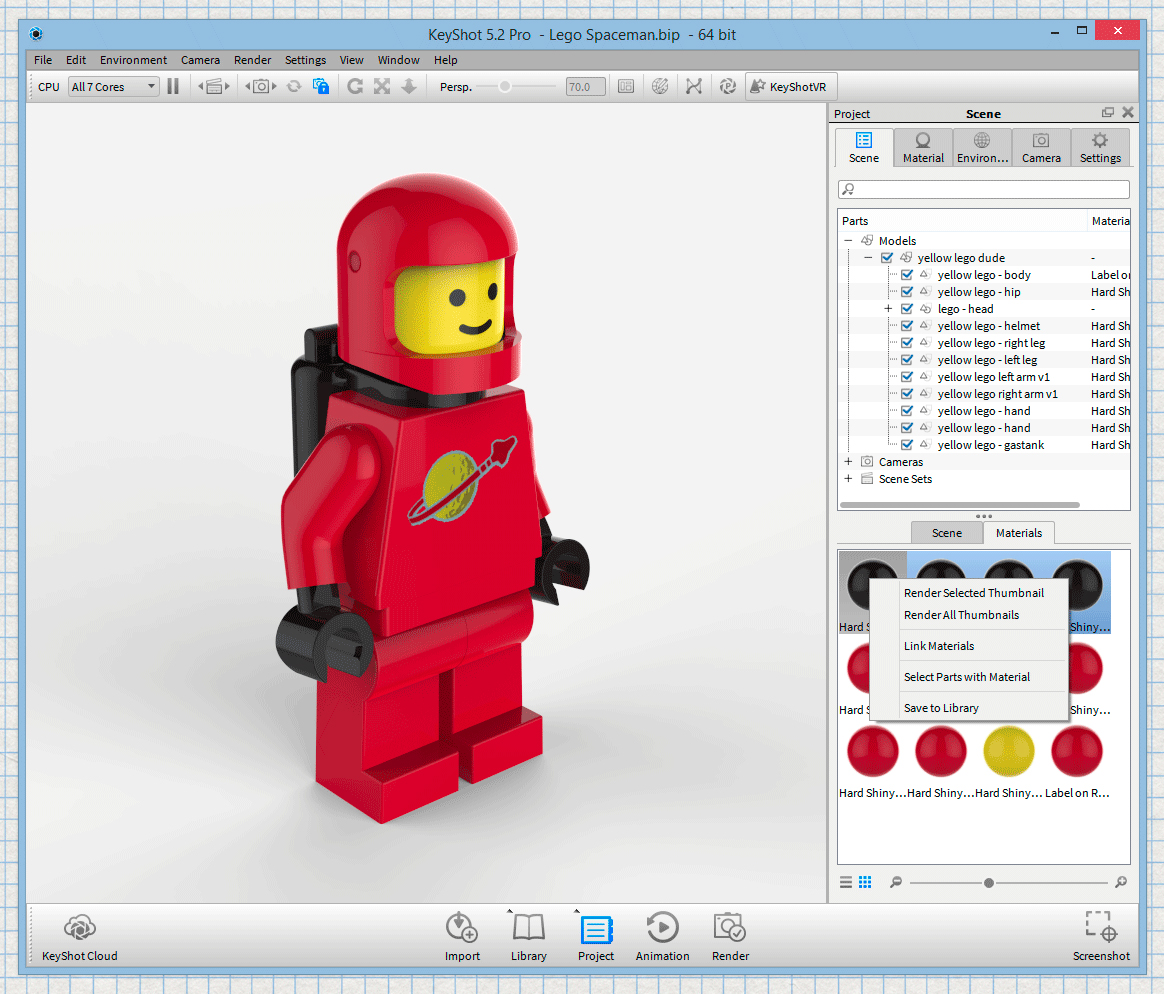Expand the lego - head node
This screenshot has height=994, width=1164.
pyautogui.click(x=888, y=309)
